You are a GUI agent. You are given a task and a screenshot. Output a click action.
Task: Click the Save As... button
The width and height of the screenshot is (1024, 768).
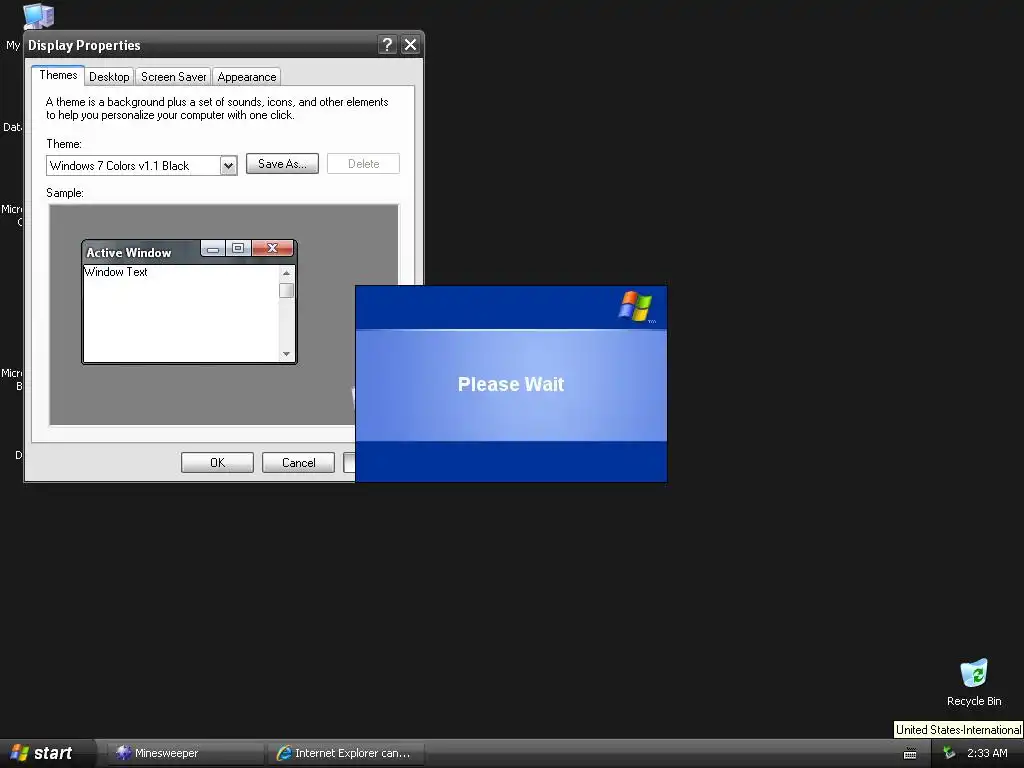tap(282, 164)
